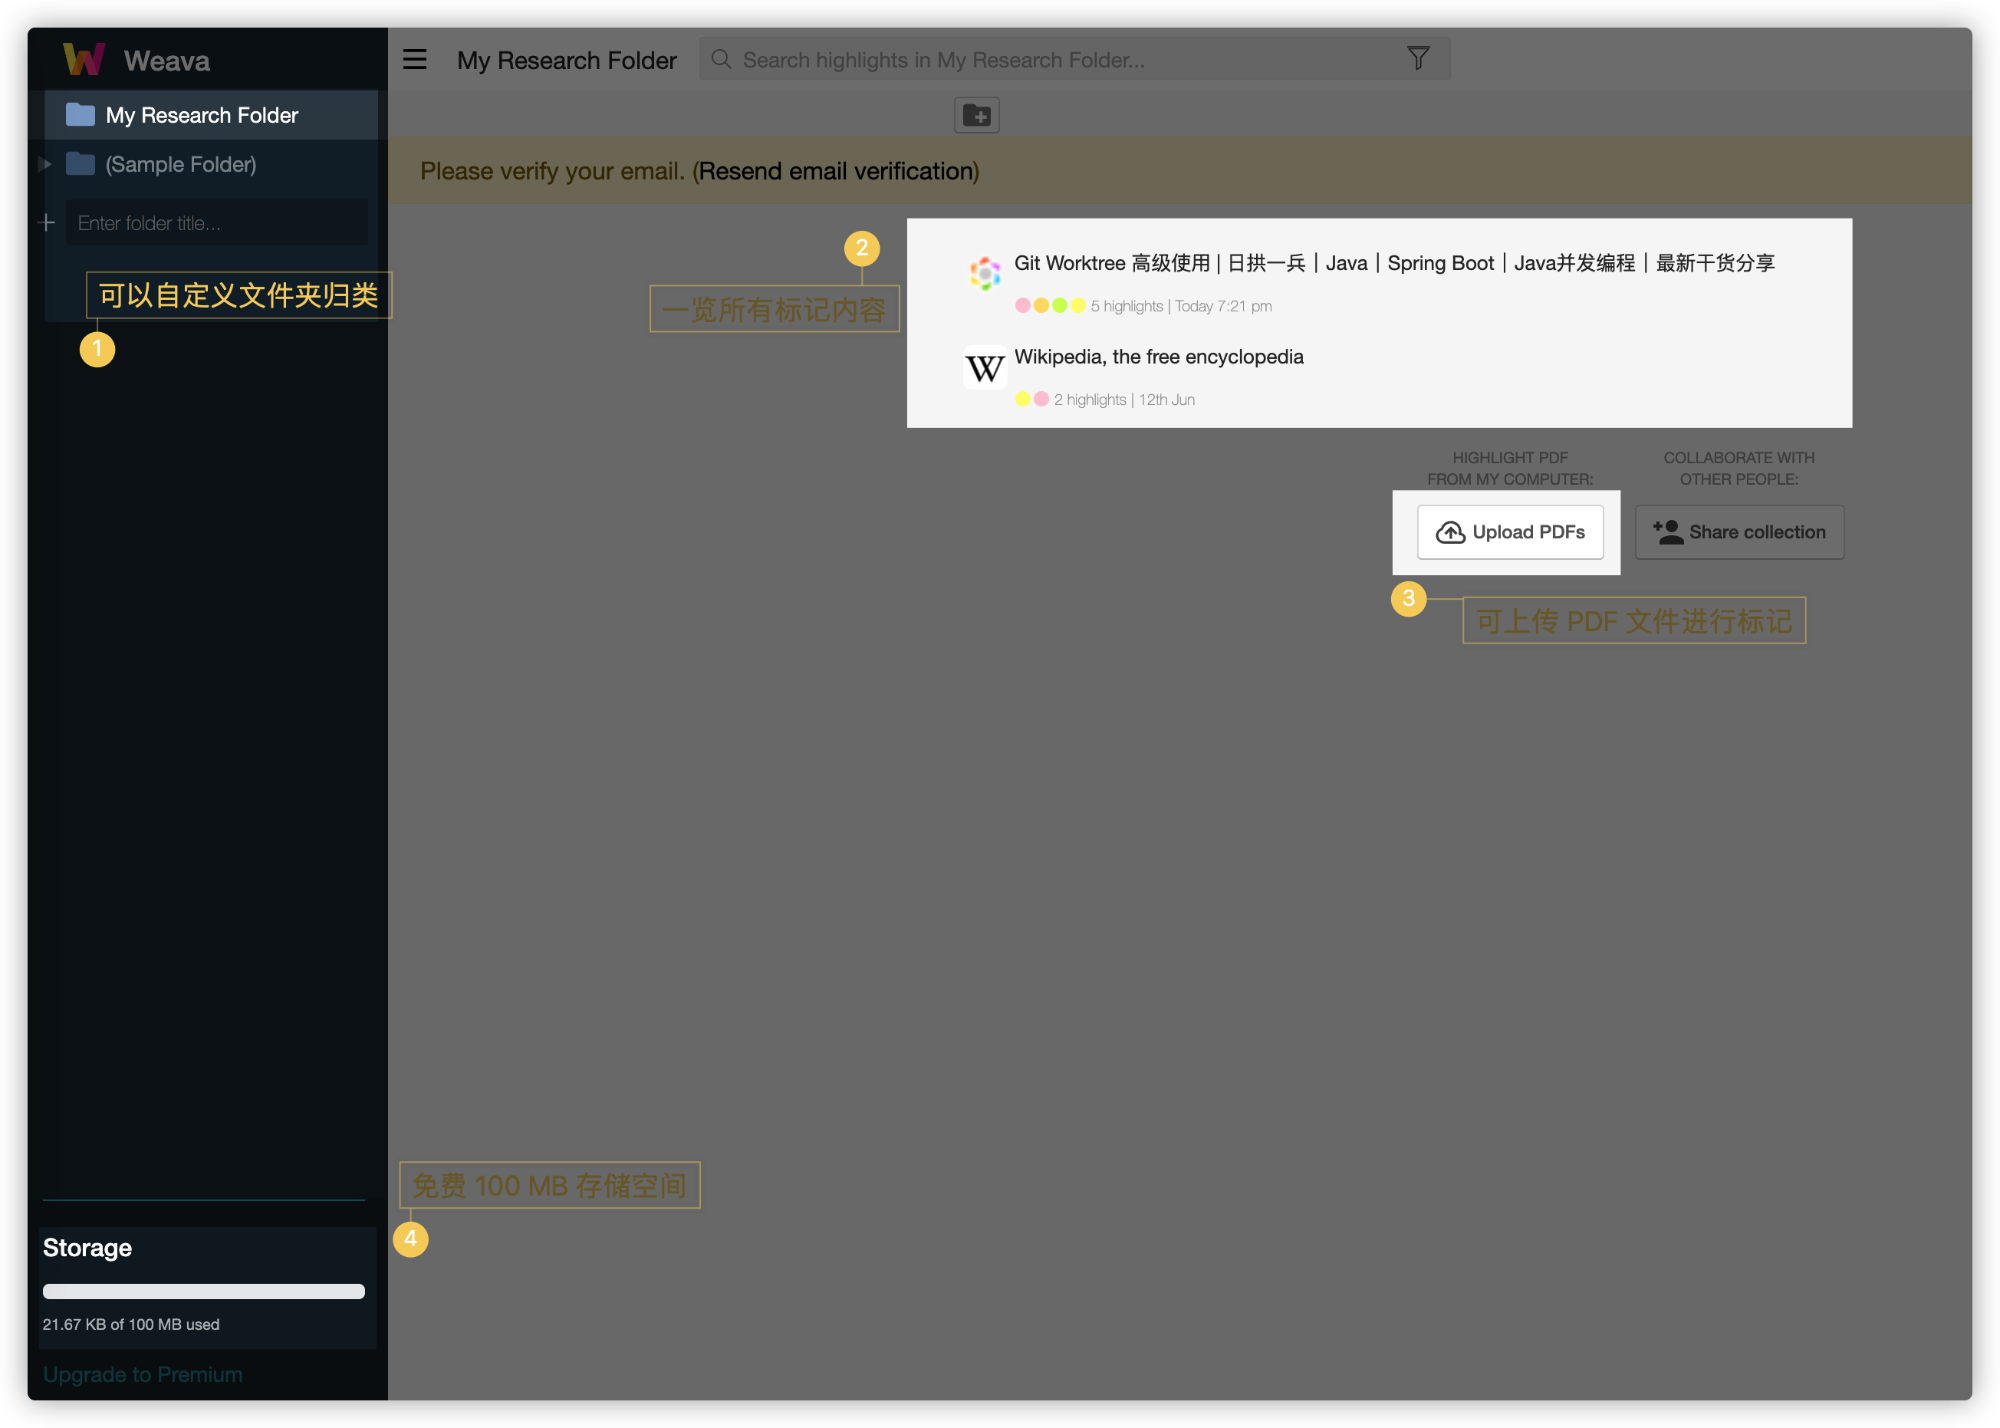Viewport: 2000px width, 1428px height.
Task: Click the Git Worktree page favicon
Action: [985, 272]
